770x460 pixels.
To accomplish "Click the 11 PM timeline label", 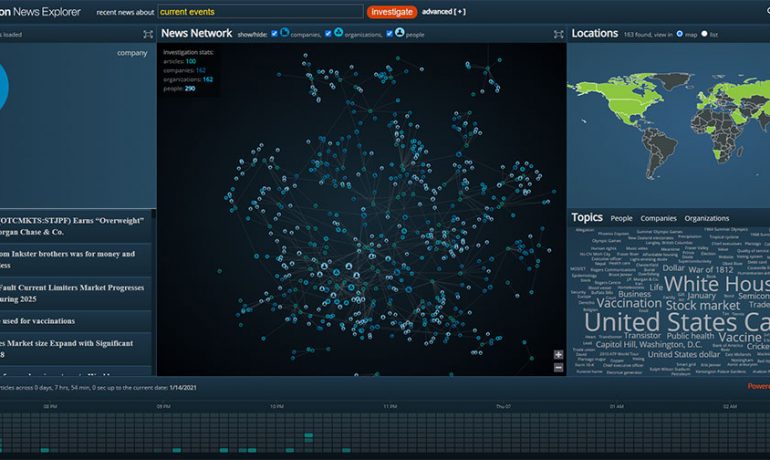I will coord(390,406).
